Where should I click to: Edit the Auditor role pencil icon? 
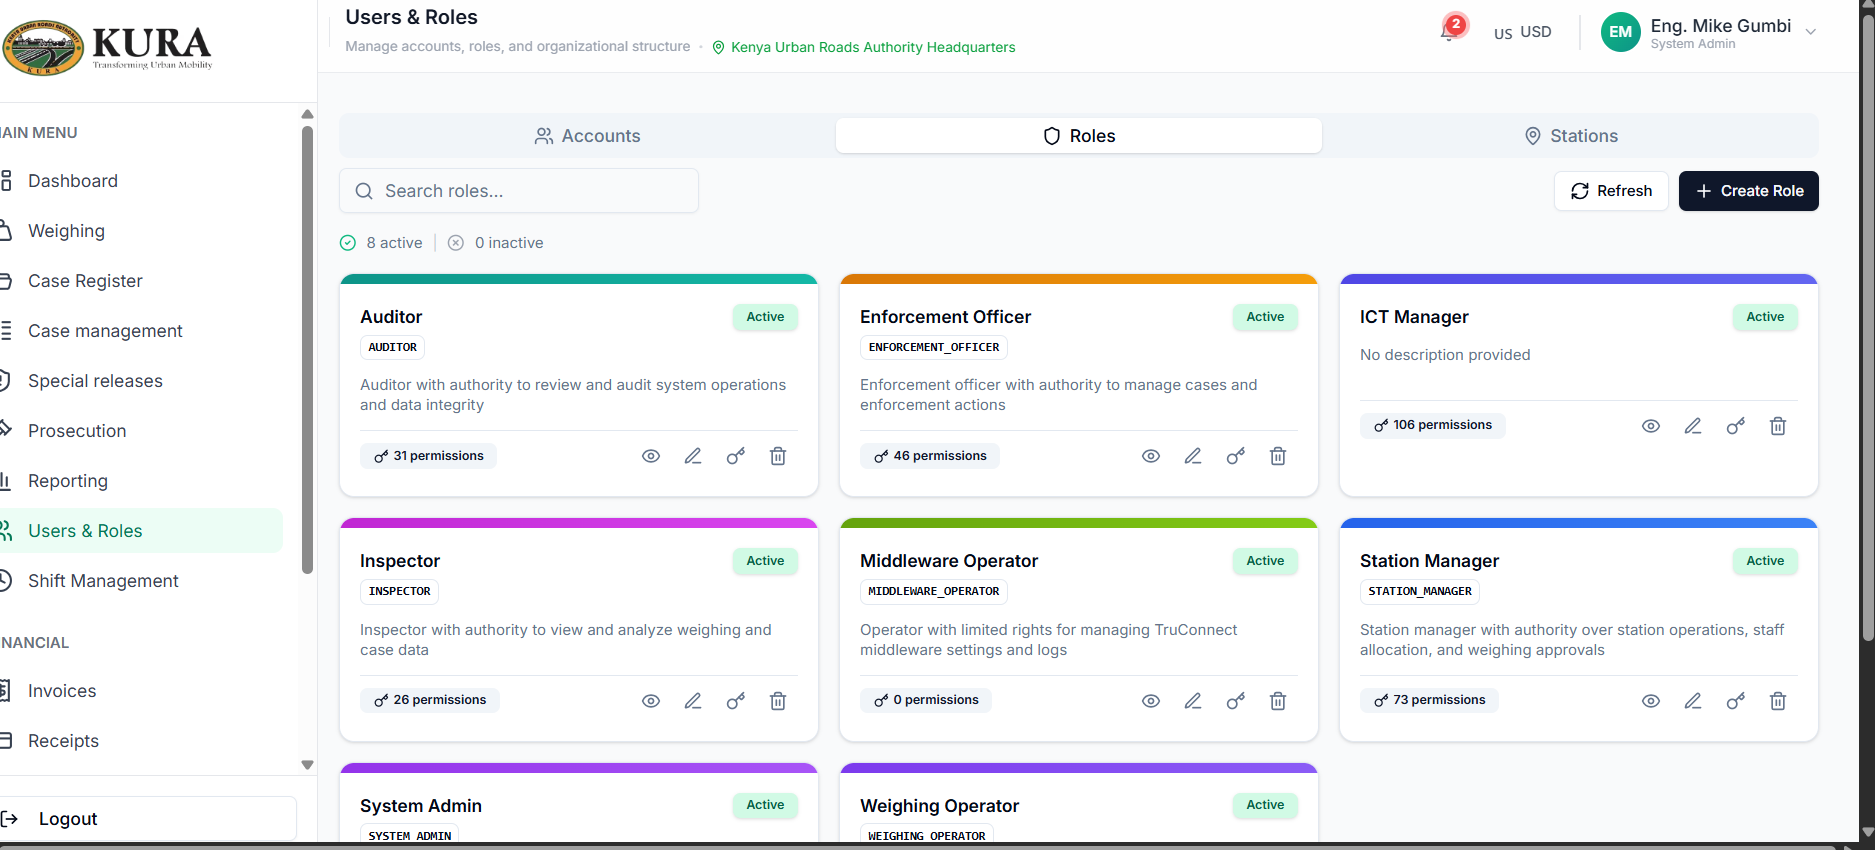click(x=693, y=456)
